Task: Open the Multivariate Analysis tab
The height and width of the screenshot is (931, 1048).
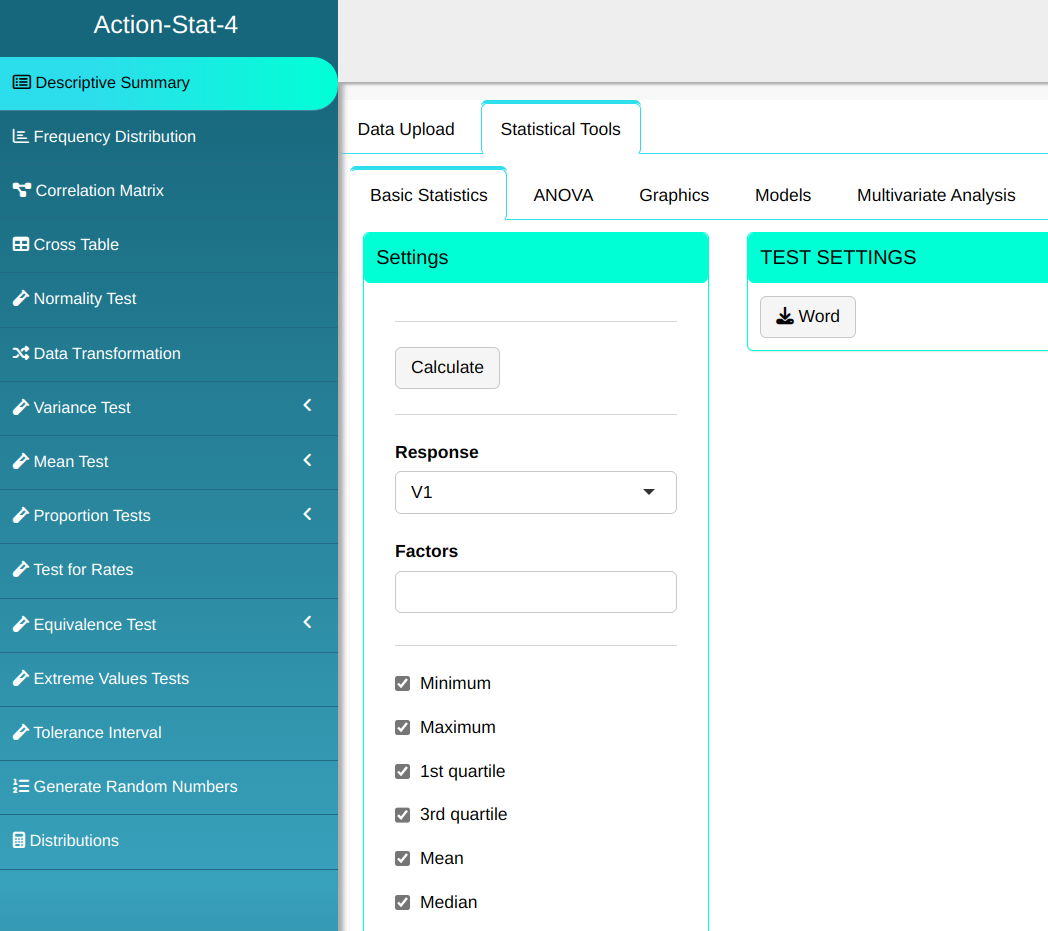Action: [935, 195]
